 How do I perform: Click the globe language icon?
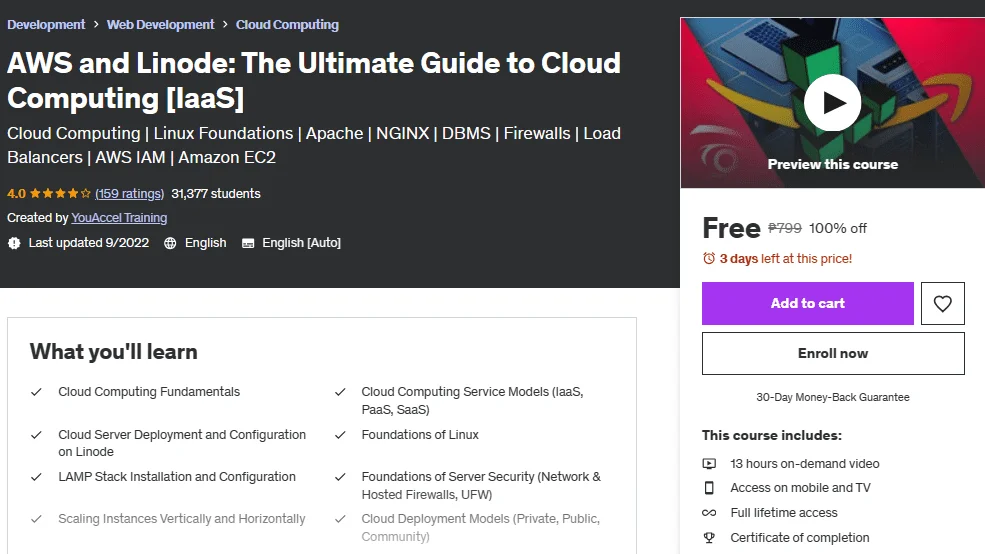(x=170, y=243)
